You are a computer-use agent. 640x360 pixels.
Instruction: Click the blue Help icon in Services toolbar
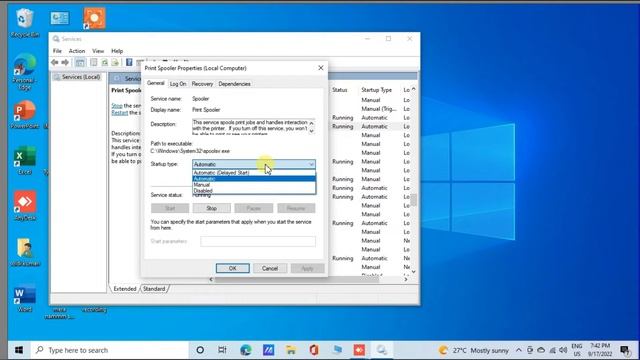(x=129, y=62)
